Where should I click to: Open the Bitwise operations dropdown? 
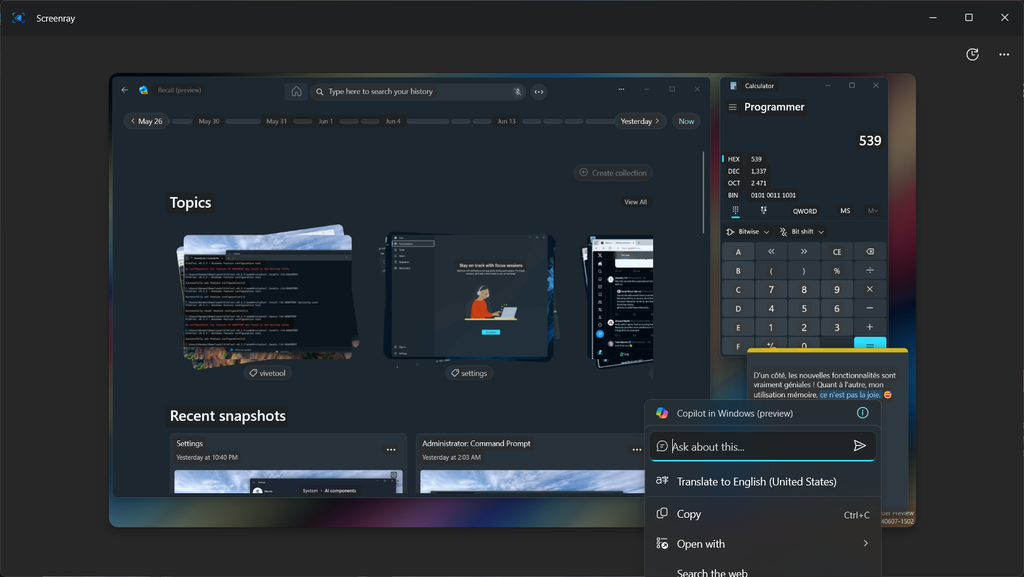coord(748,231)
